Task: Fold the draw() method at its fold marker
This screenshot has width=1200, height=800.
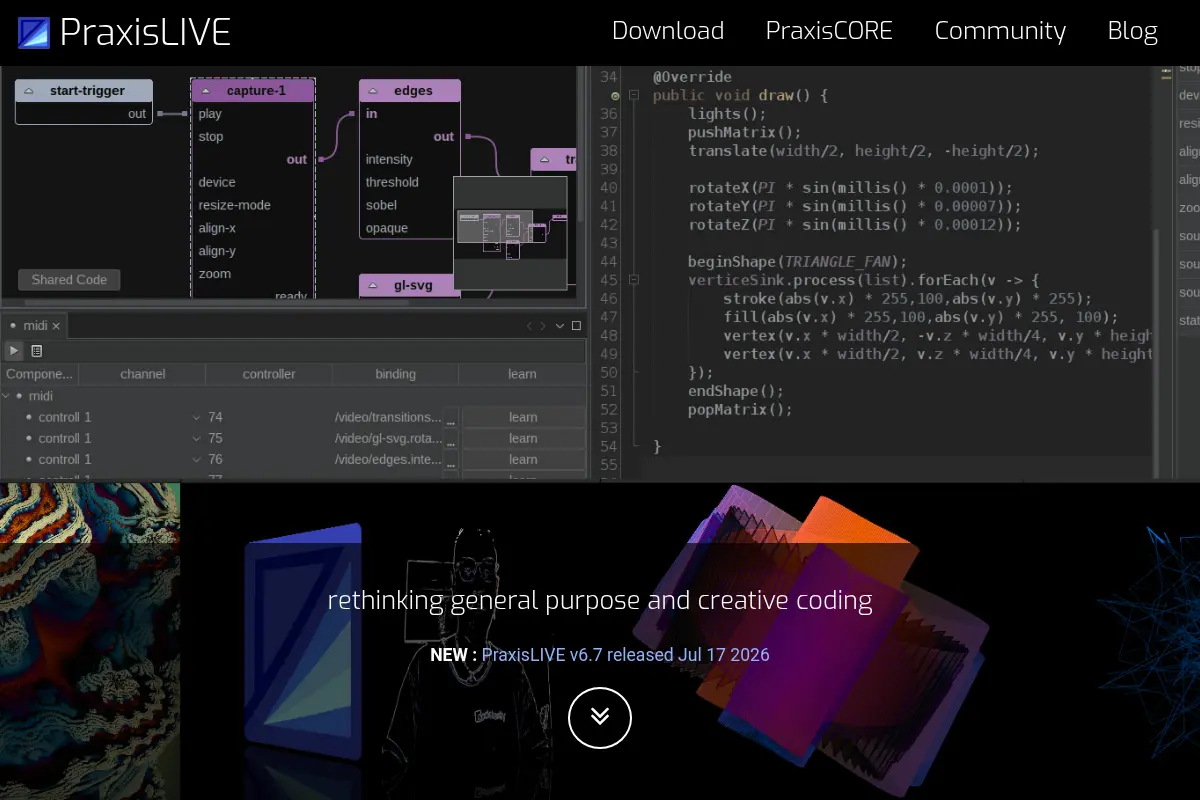Action: 634,95
